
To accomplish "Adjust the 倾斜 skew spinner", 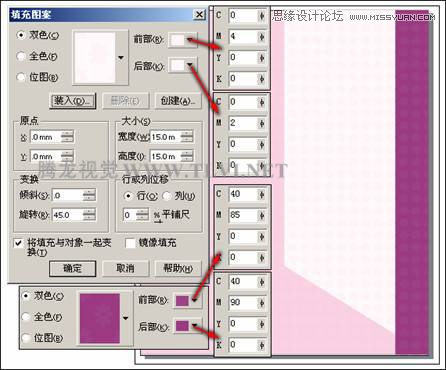I will pyautogui.click(x=89, y=195).
